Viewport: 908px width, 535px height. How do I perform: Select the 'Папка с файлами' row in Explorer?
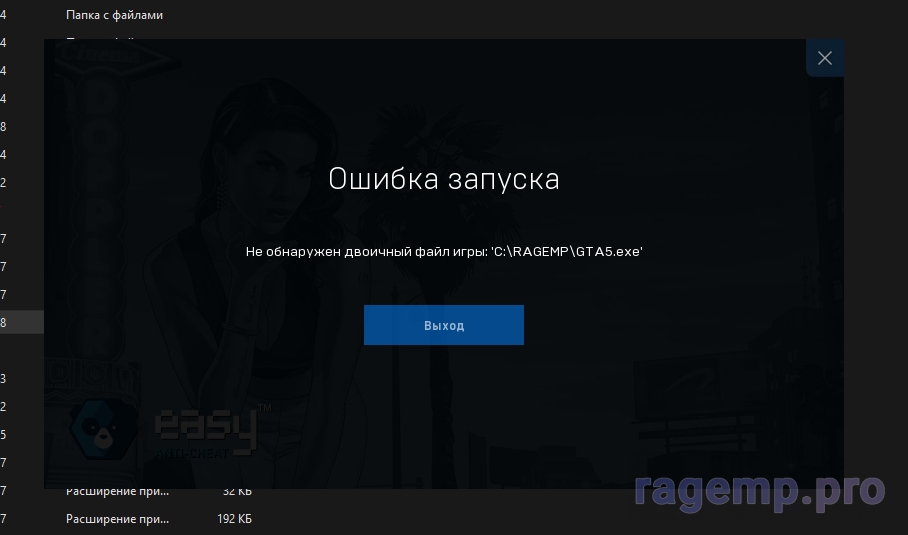114,15
